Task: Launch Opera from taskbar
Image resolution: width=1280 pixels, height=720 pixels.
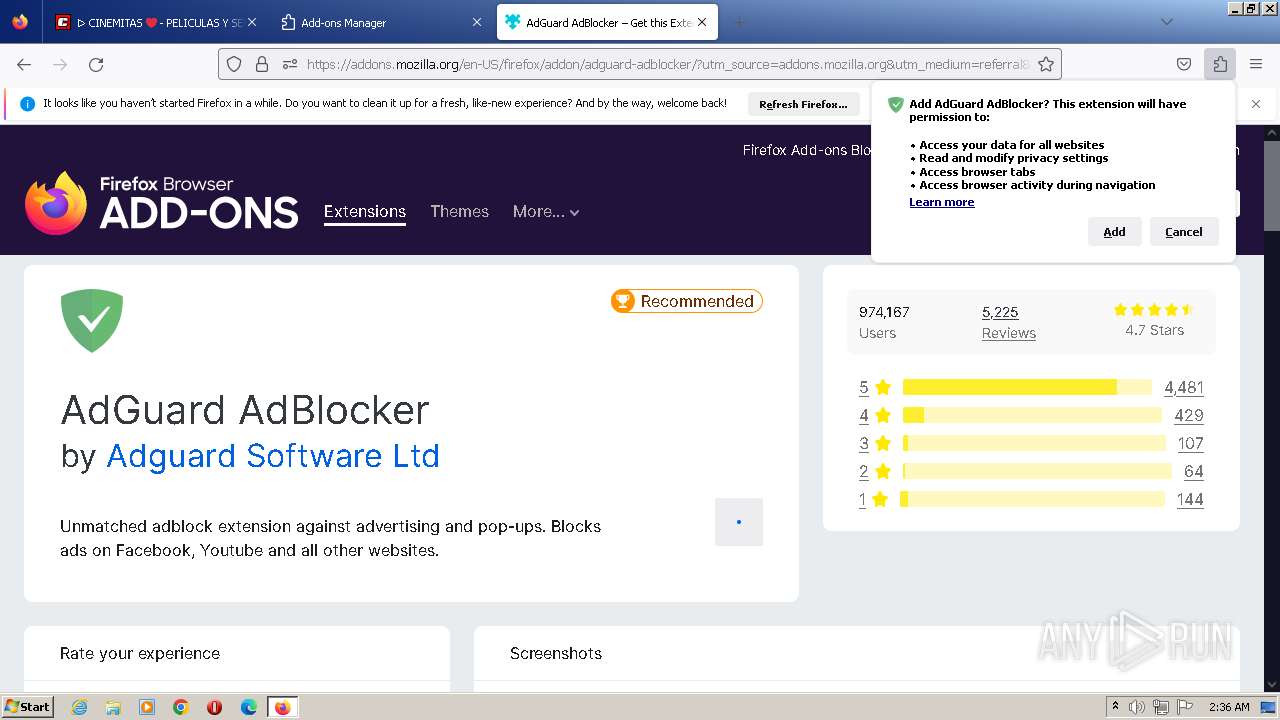Action: coord(214,707)
